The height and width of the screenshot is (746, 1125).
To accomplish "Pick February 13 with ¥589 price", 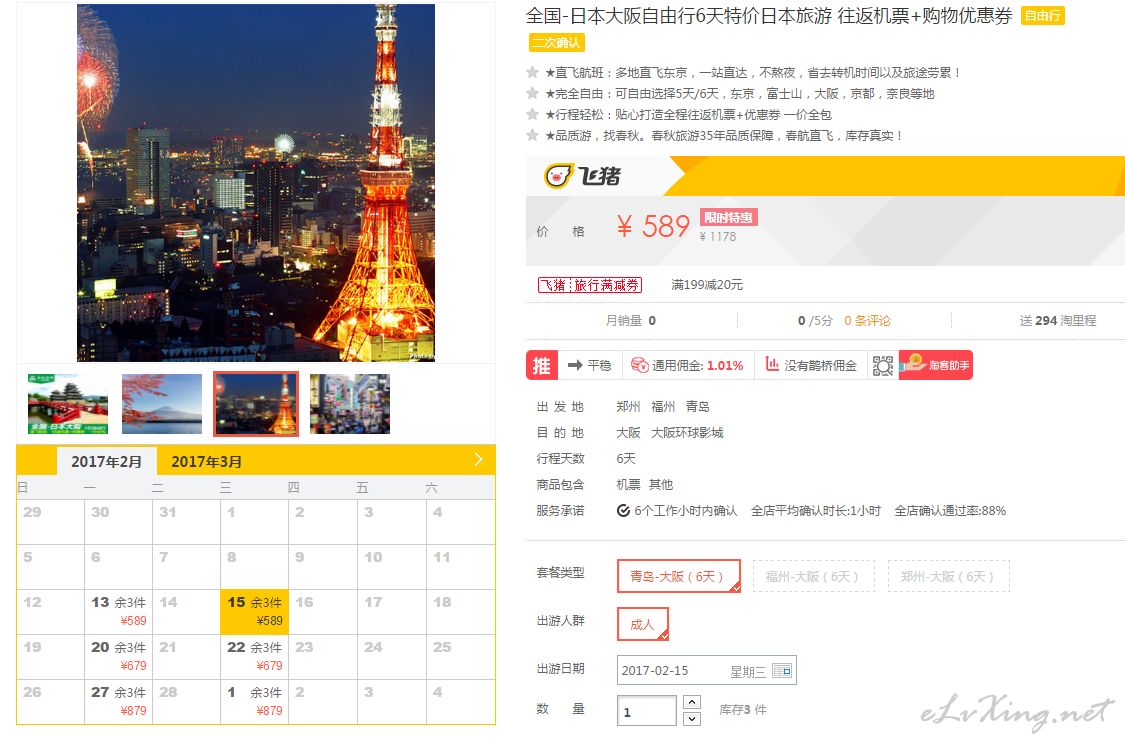I will click(x=118, y=612).
